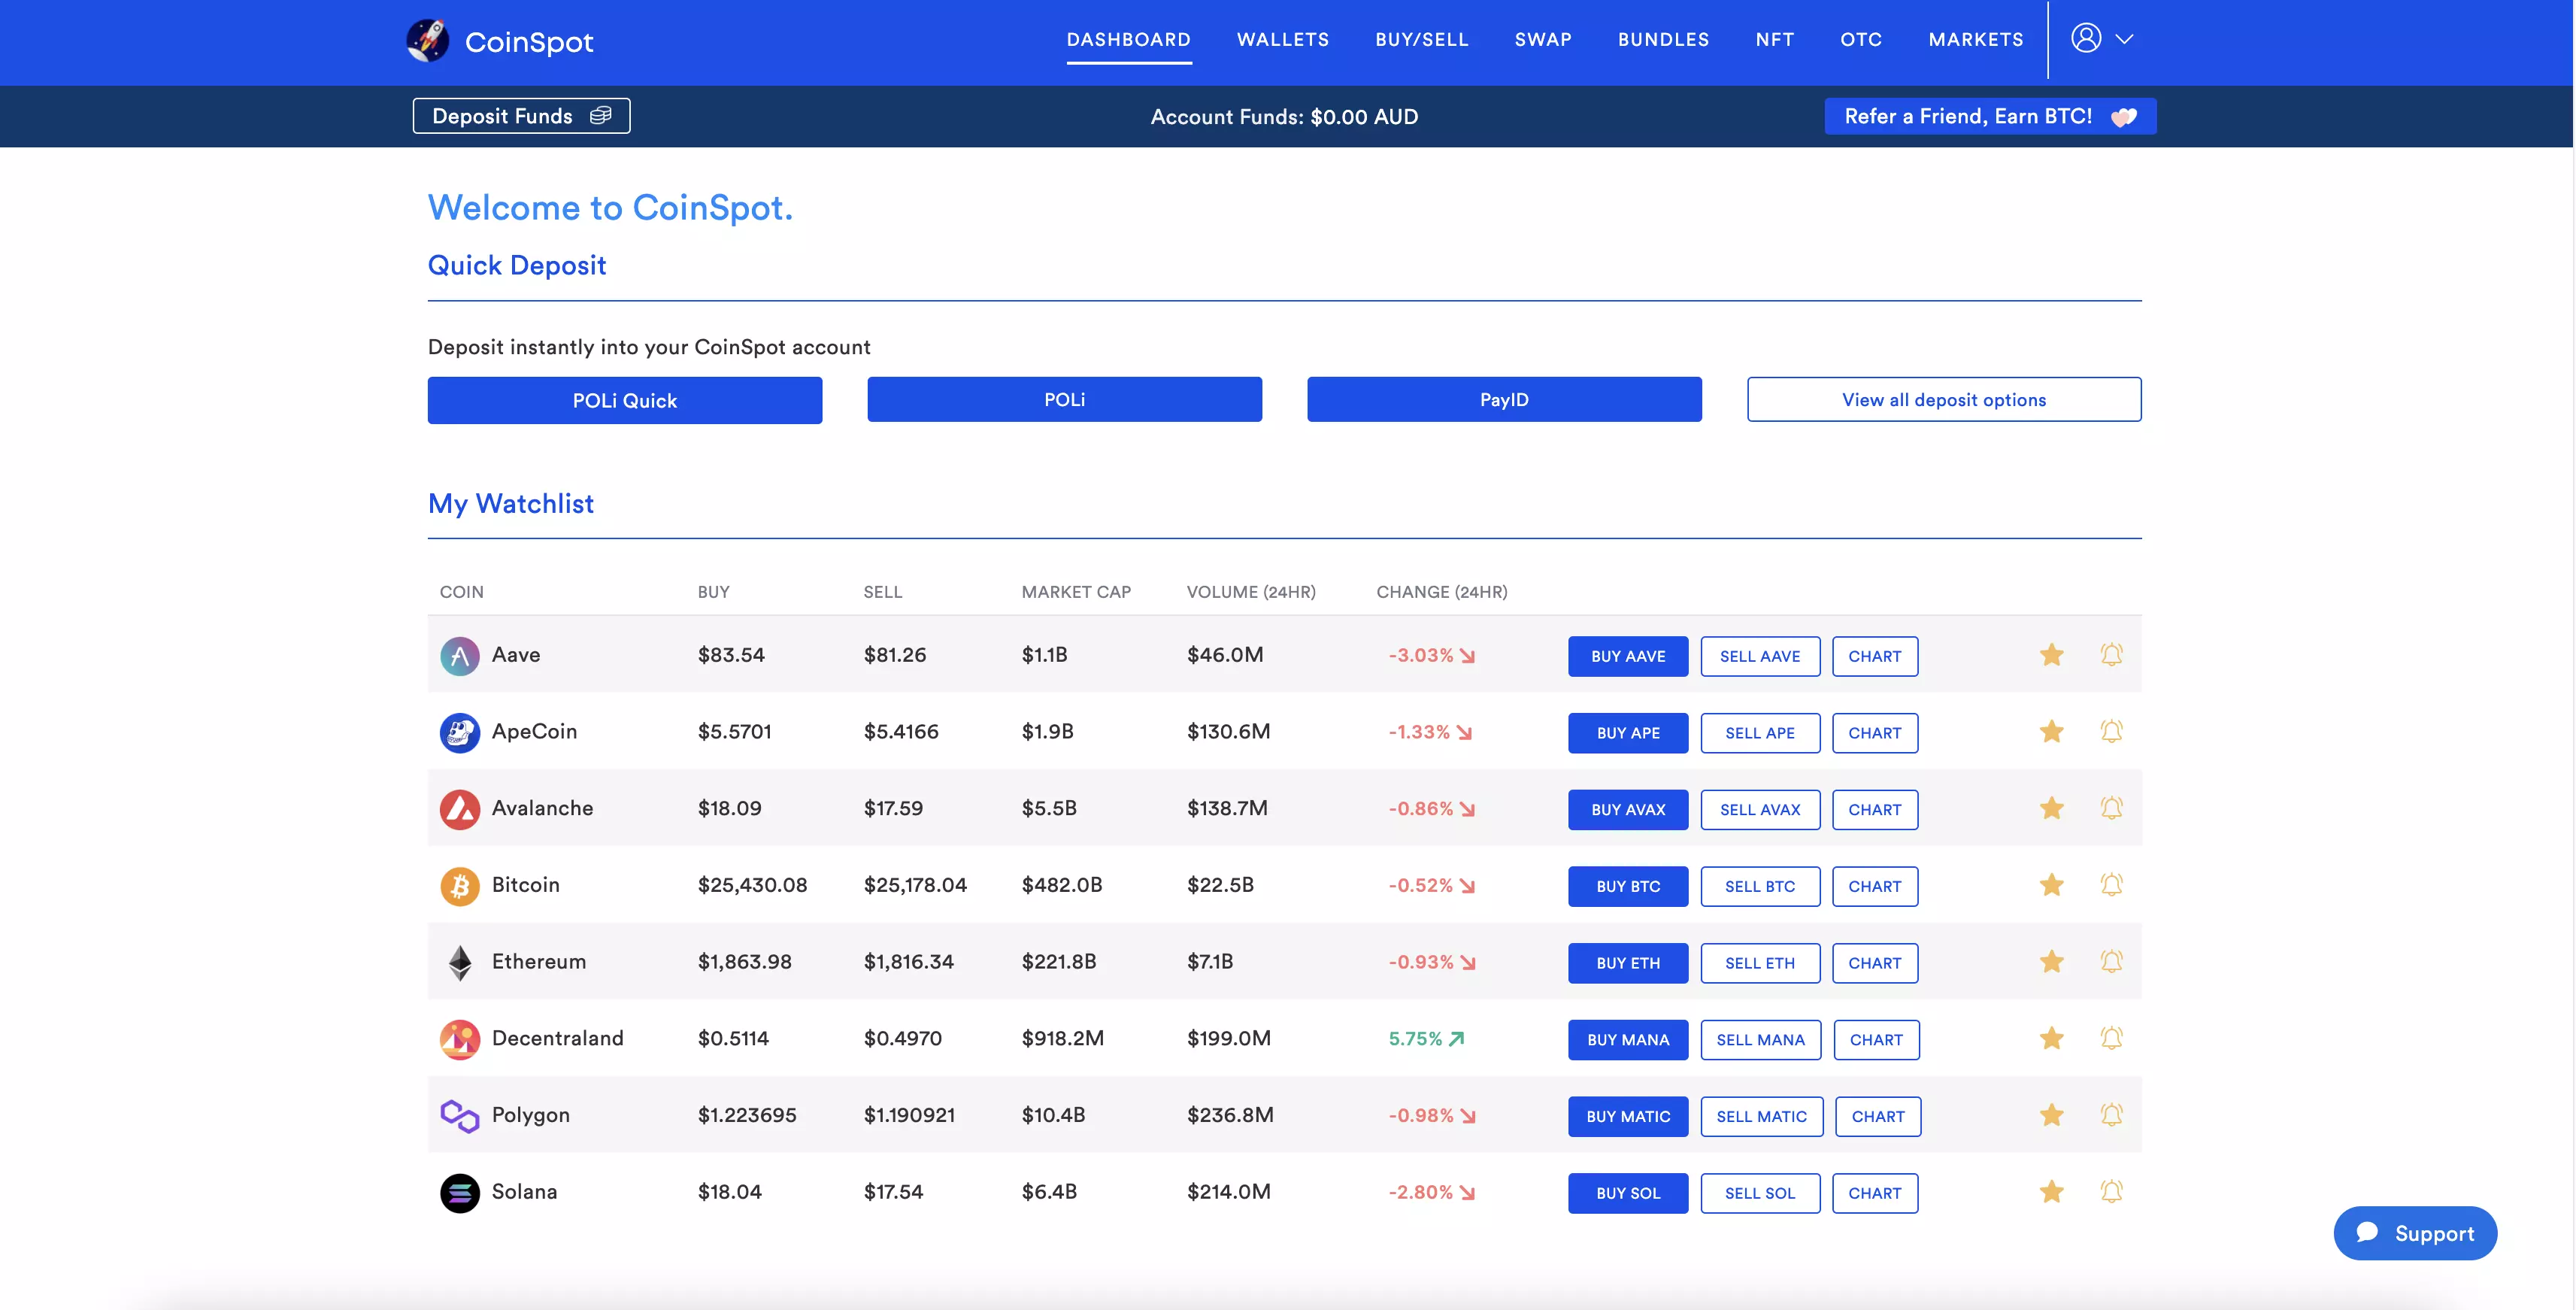Open the Decentraland CHART button
2576x1310 pixels.
click(x=1876, y=1040)
